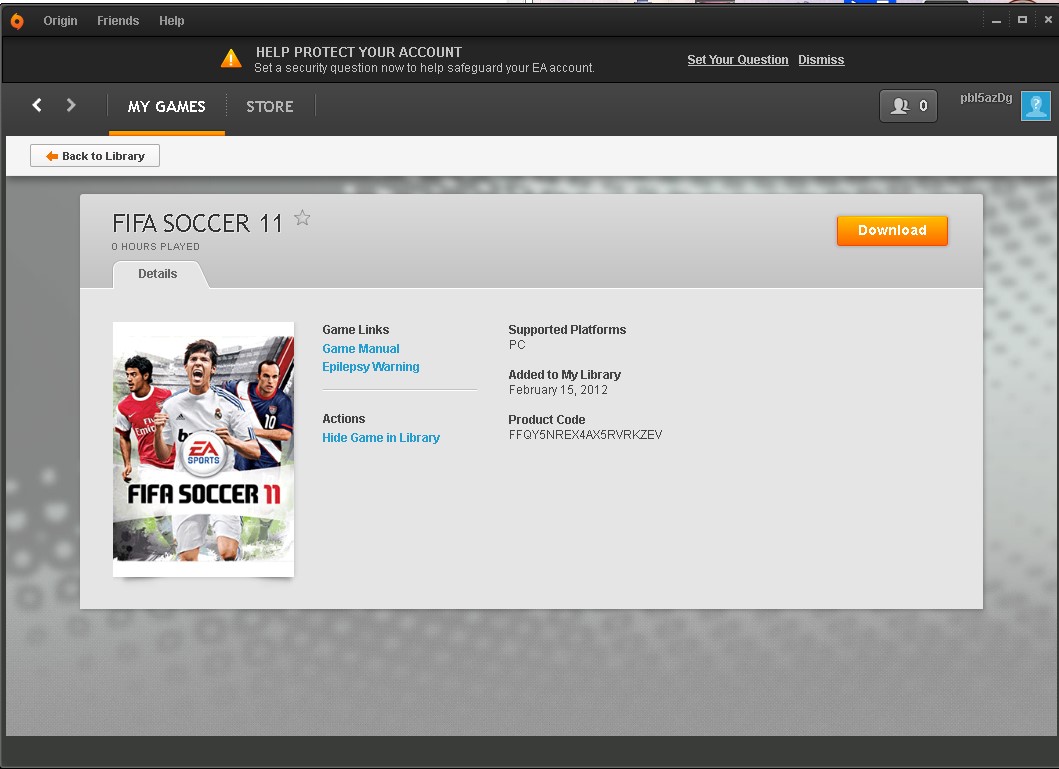The height and width of the screenshot is (769, 1059).
Task: Open the Origin menu
Action: [x=60, y=21]
